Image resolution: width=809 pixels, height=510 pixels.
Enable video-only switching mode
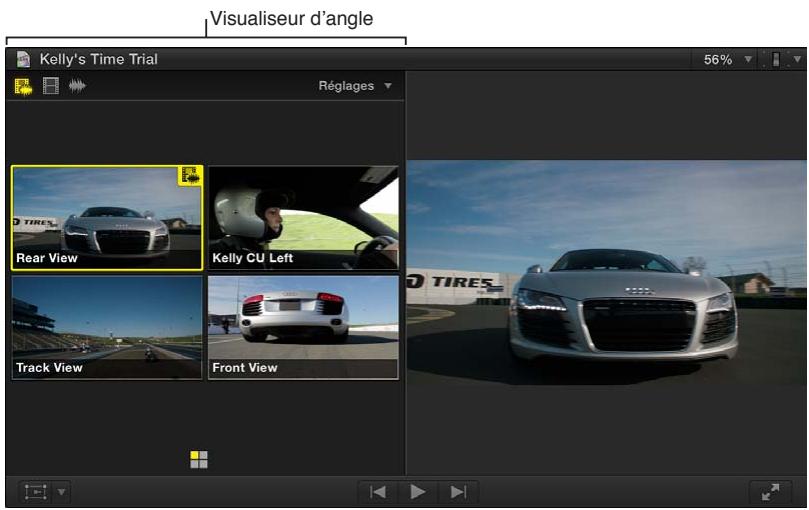51,86
